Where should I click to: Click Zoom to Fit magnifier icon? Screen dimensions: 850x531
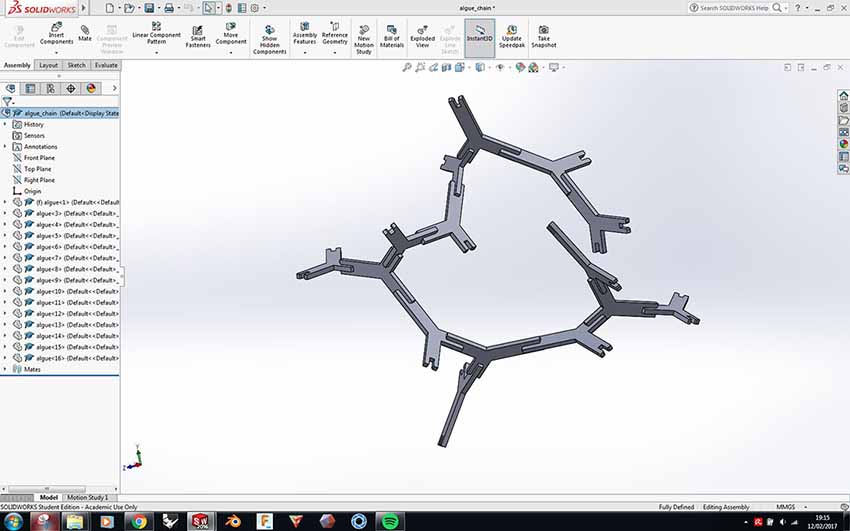[x=407, y=67]
